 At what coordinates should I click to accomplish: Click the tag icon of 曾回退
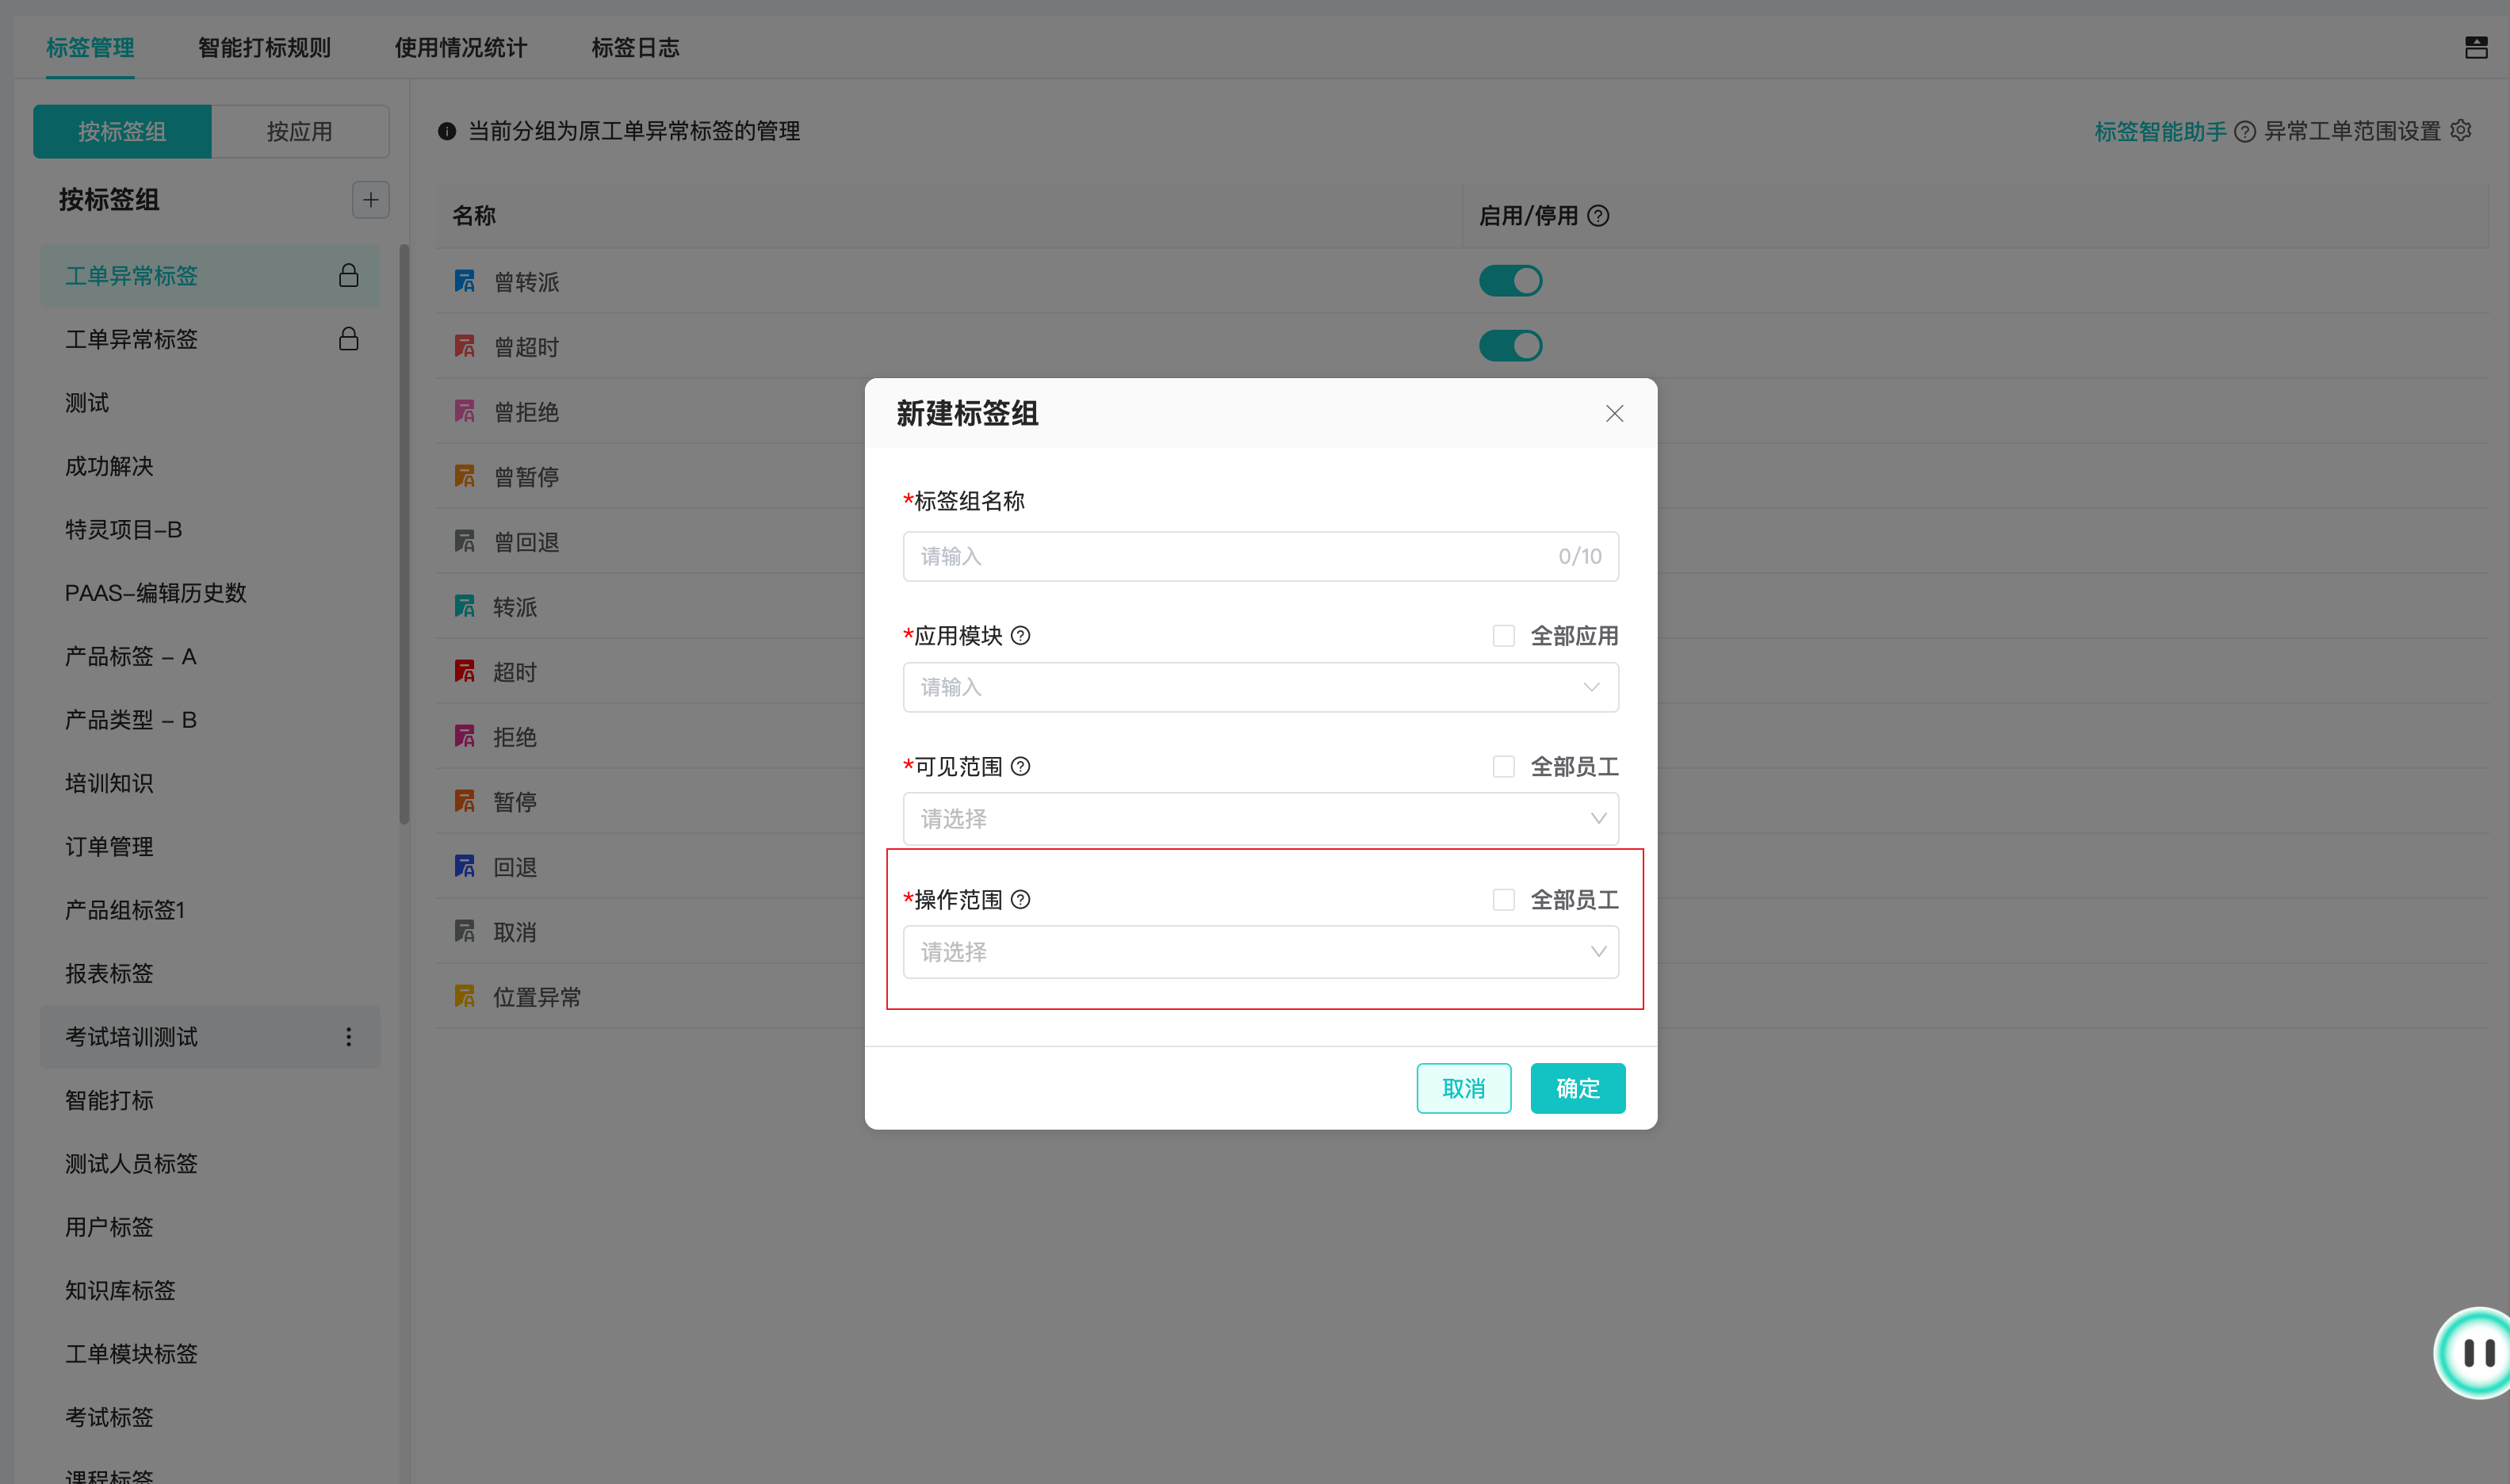[x=465, y=541]
